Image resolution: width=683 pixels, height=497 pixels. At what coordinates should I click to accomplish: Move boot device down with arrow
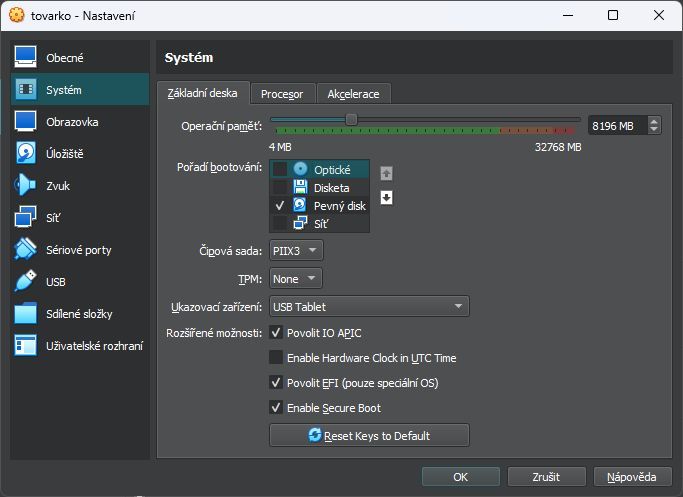point(386,197)
